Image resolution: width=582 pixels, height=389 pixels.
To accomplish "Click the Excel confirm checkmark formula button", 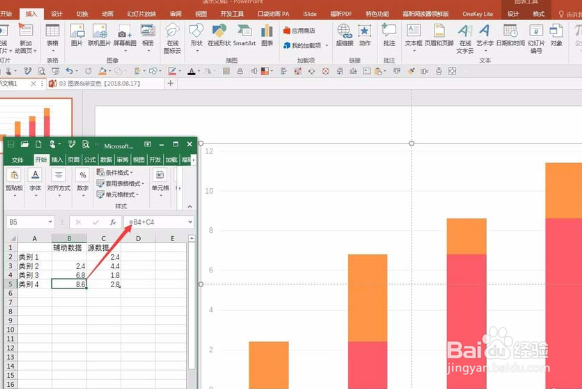I will point(96,222).
